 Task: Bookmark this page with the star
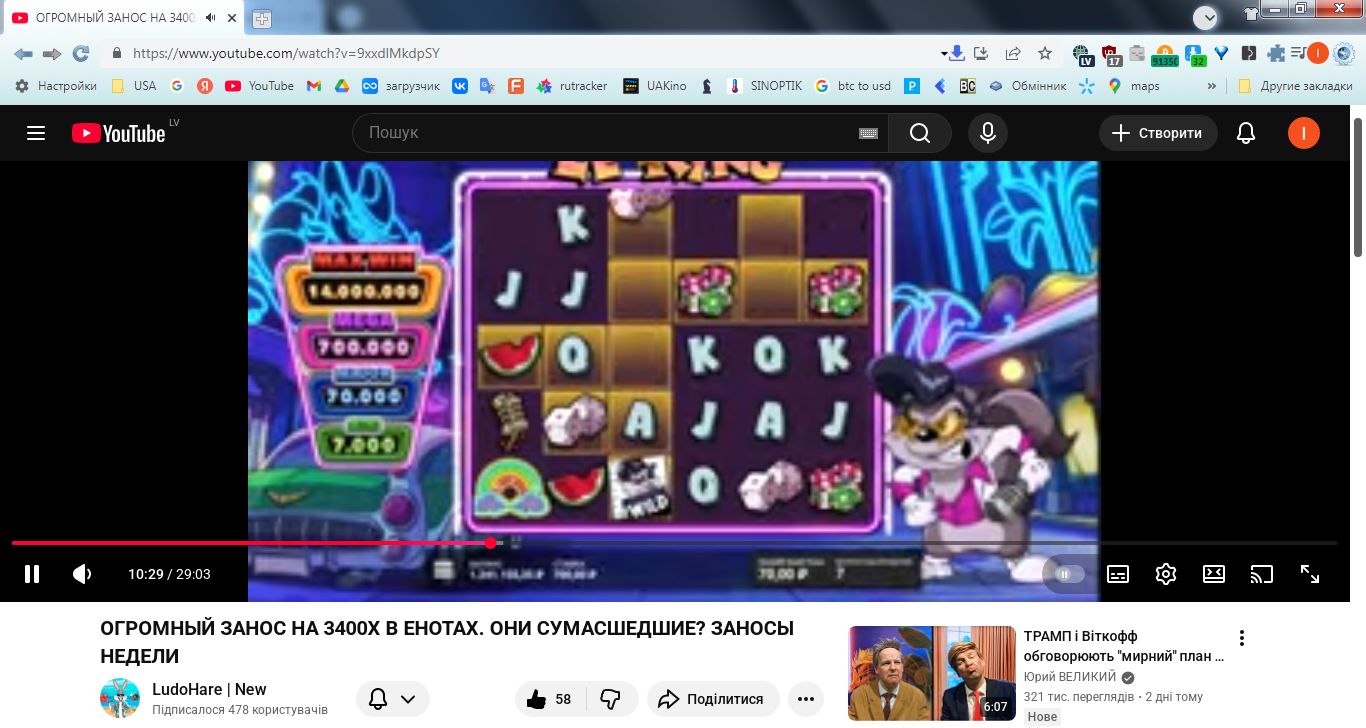1045,53
